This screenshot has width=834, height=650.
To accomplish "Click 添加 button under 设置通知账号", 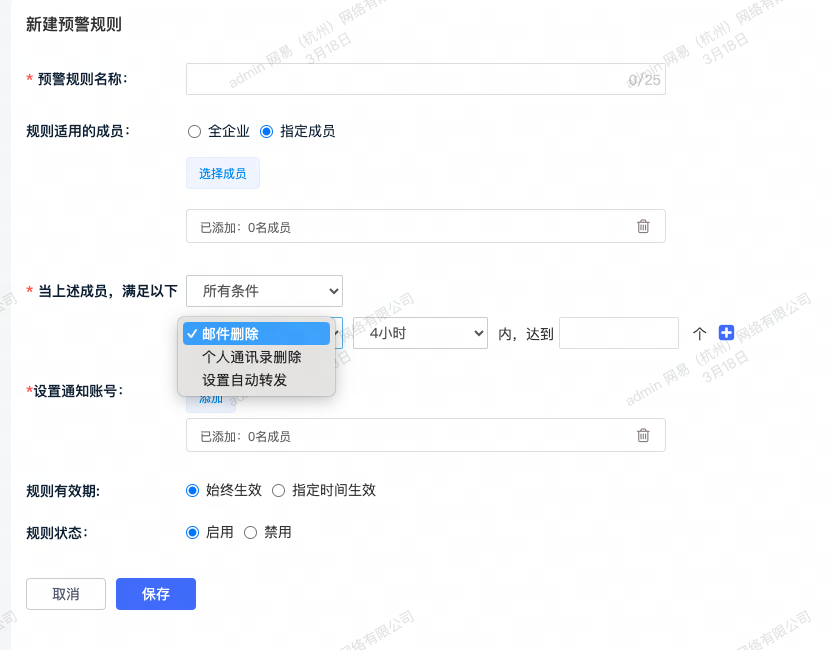I will pyautogui.click(x=211, y=400).
